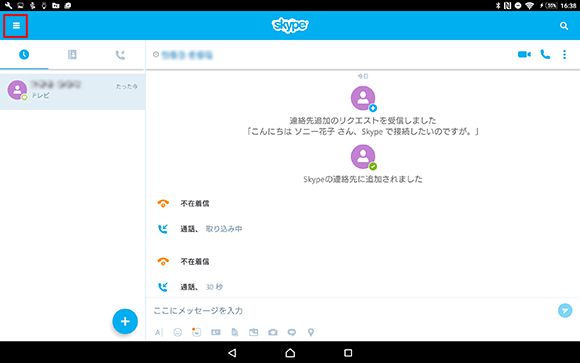Start a video call

coord(524,54)
